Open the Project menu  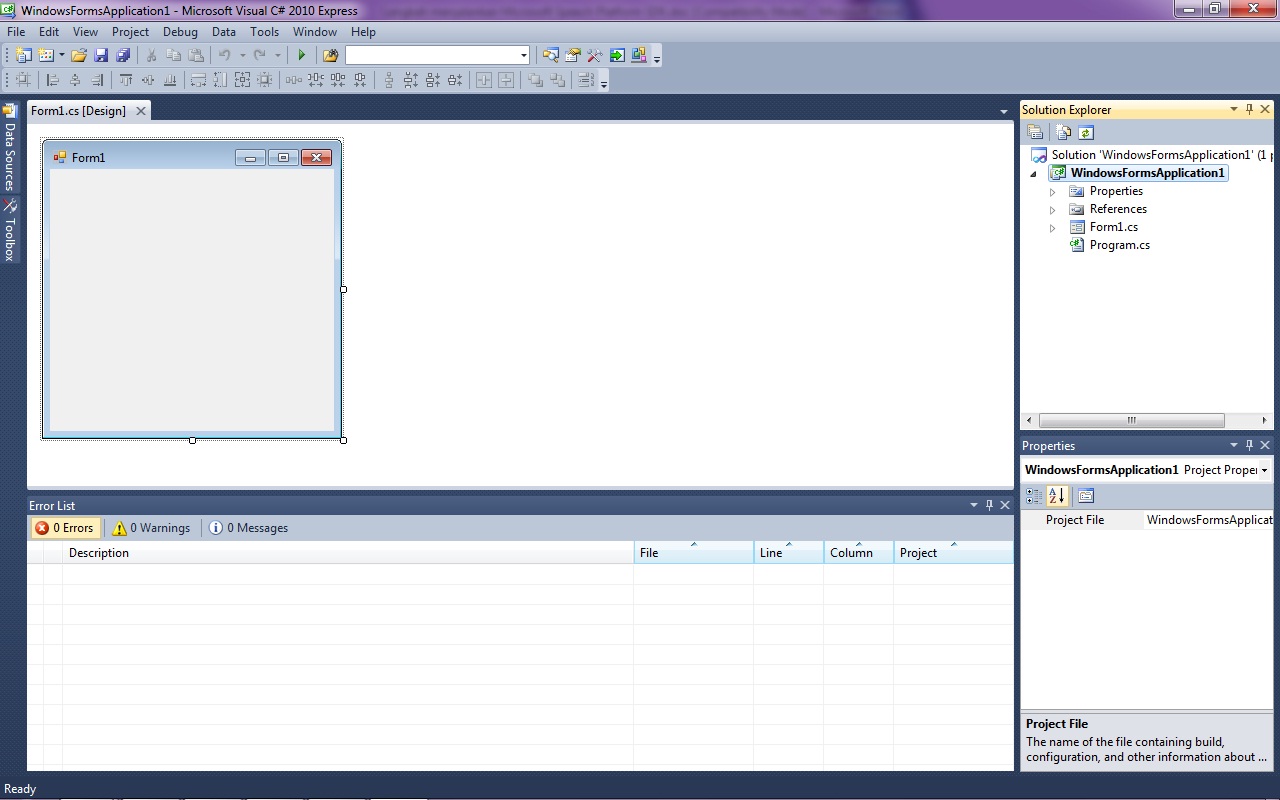click(x=130, y=32)
